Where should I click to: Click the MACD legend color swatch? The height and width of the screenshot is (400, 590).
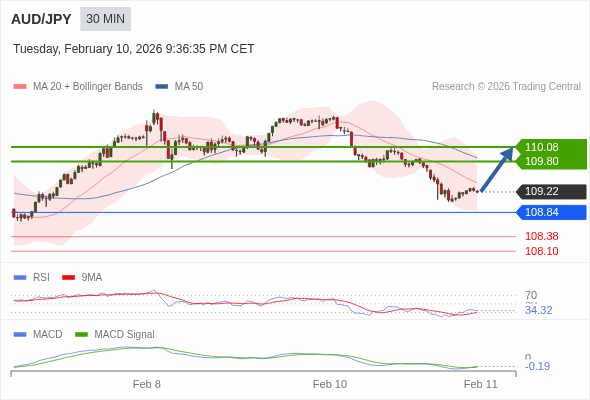coord(20,335)
